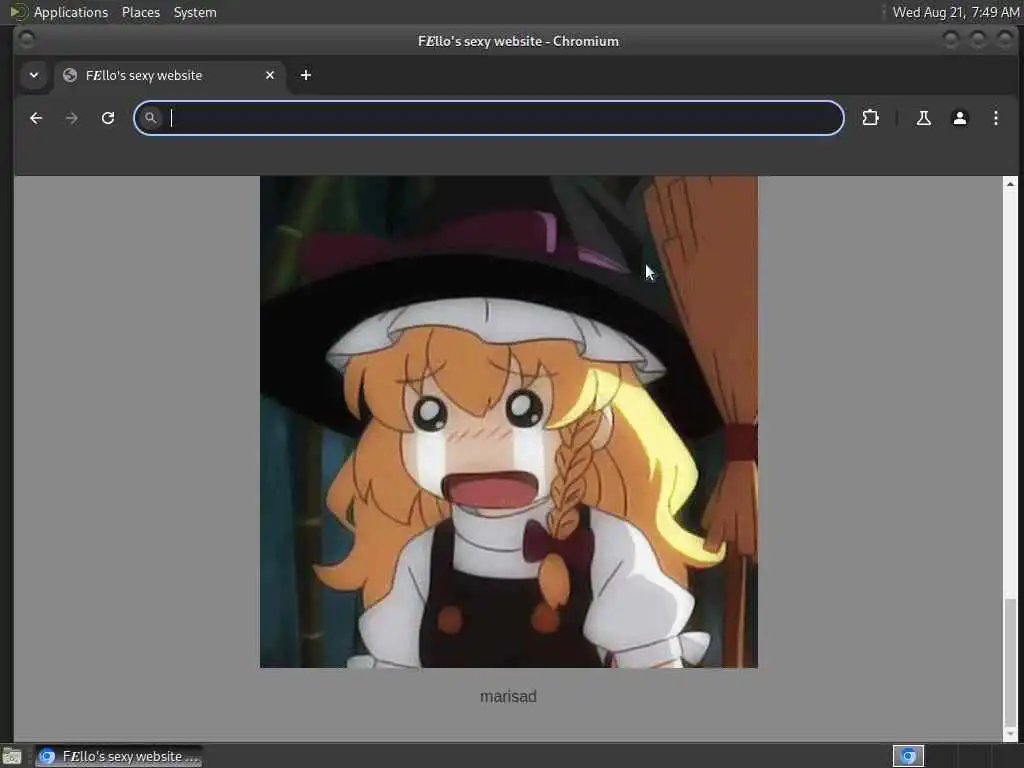Click the clock showing Wed Aug 21
This screenshot has width=1024, height=768.
coord(955,12)
